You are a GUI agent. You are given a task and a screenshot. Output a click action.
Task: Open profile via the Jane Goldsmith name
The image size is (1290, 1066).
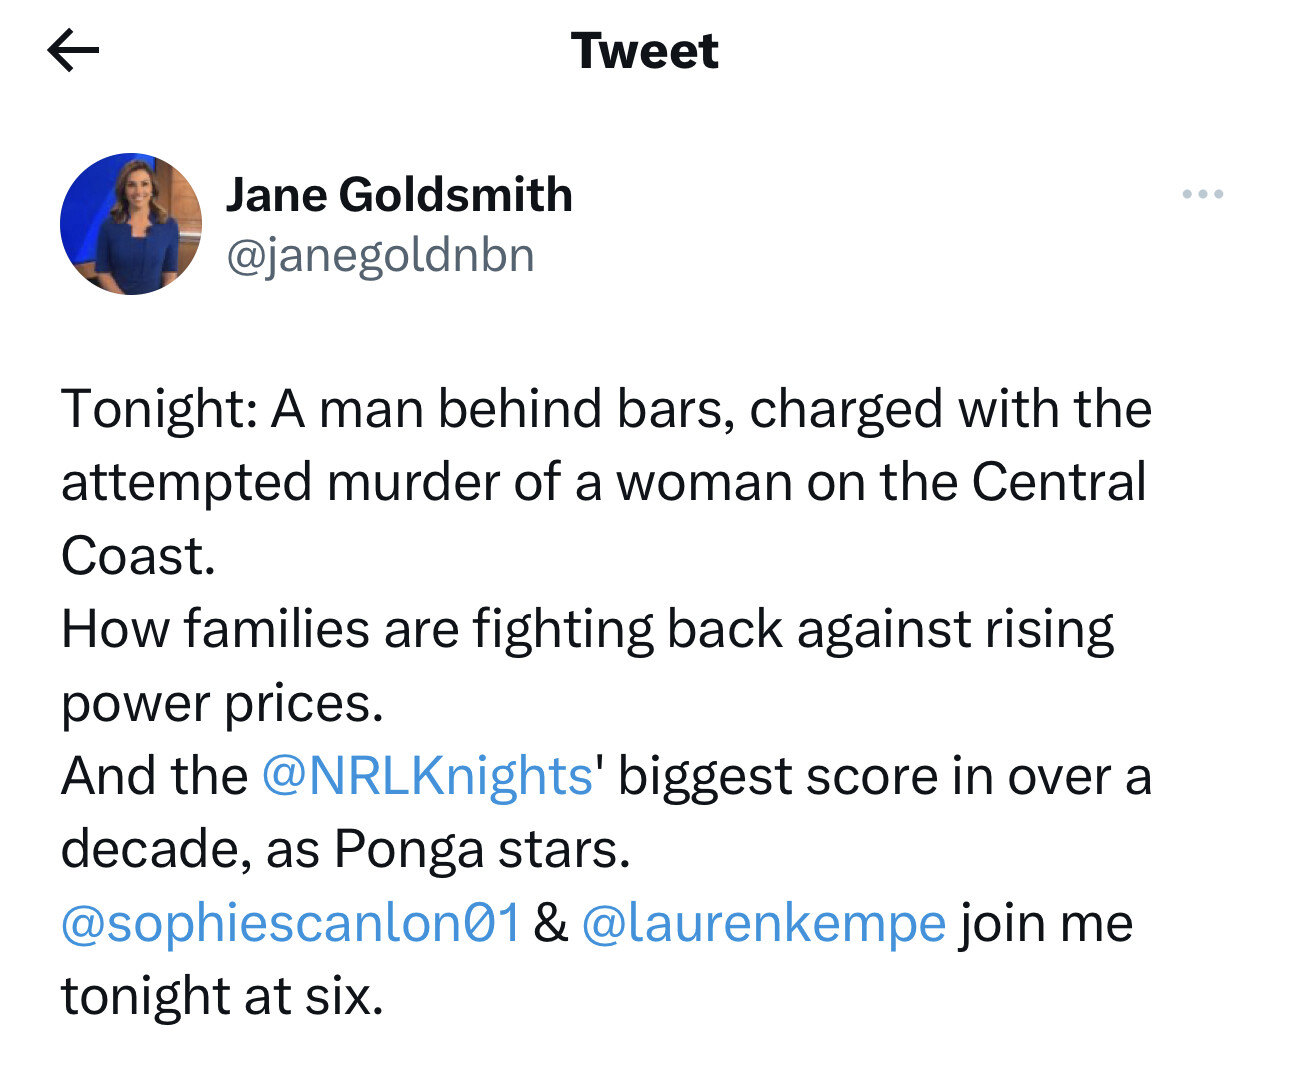399,194
